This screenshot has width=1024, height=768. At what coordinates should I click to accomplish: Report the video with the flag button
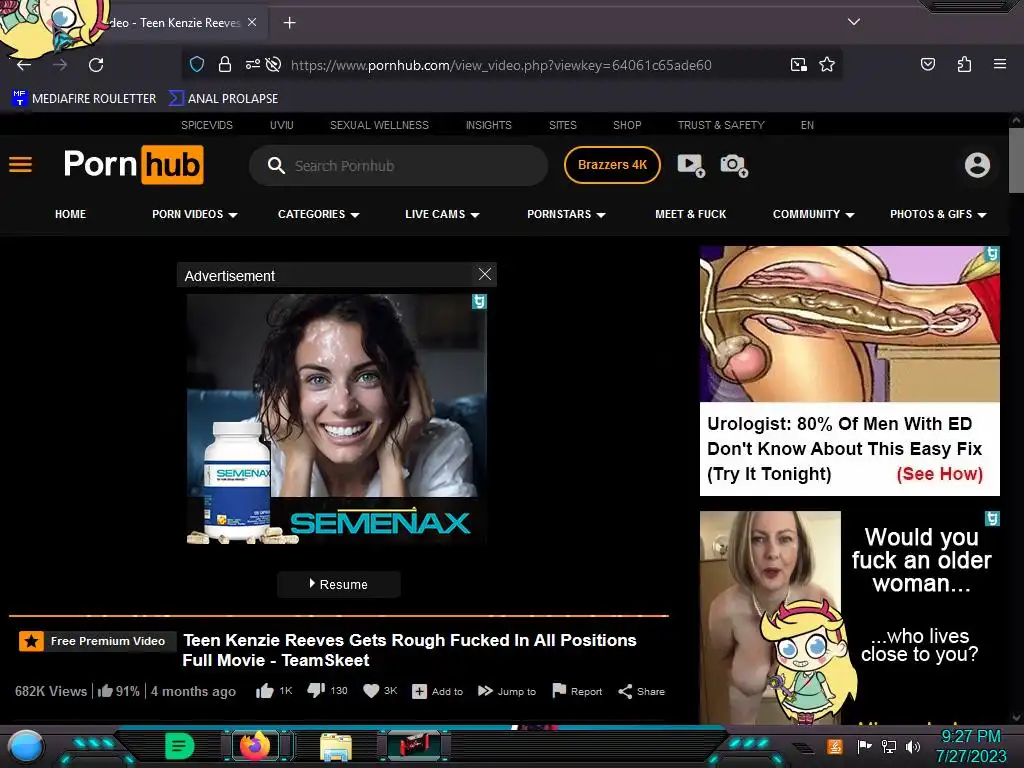(x=577, y=691)
